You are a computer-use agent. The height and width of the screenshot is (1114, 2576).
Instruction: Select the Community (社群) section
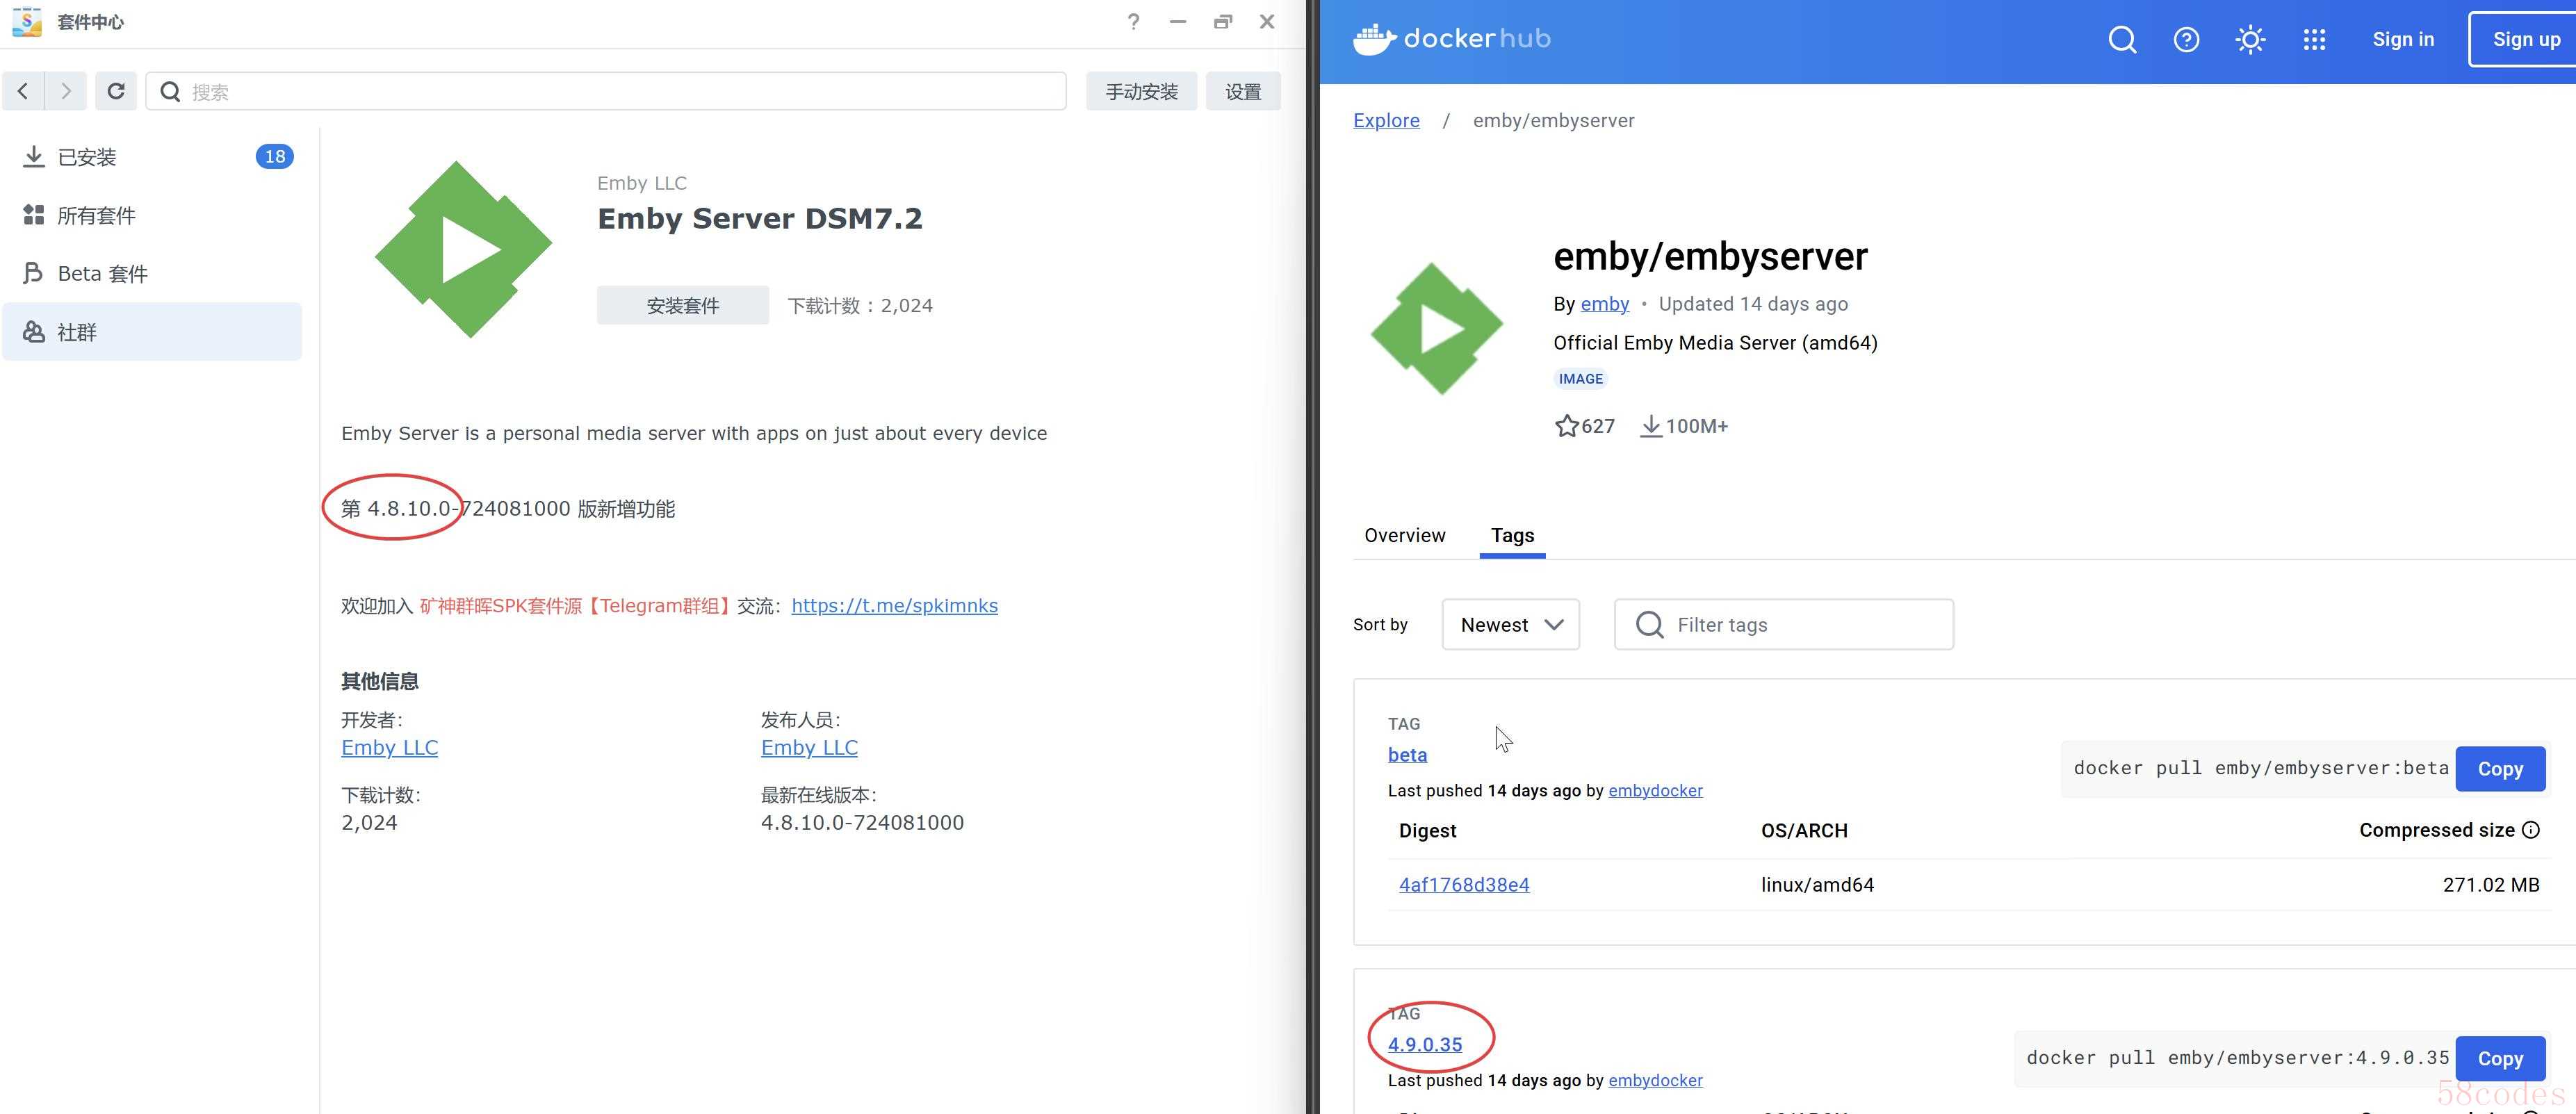tap(152, 332)
